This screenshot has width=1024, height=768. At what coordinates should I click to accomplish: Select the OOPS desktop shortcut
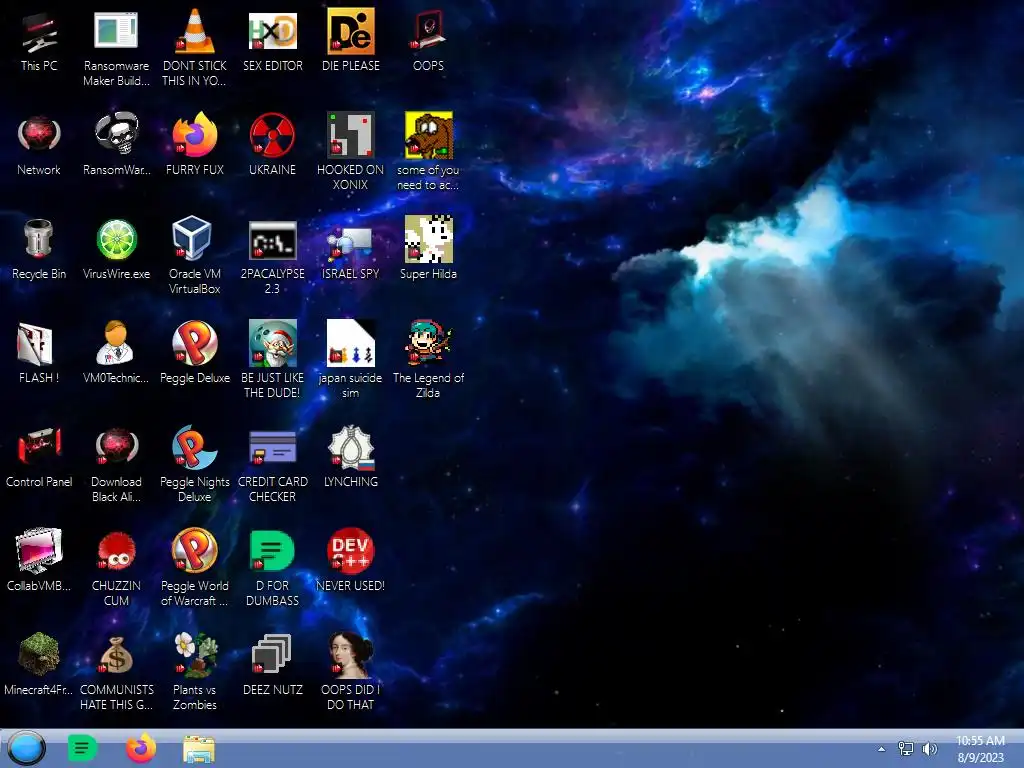(x=428, y=31)
